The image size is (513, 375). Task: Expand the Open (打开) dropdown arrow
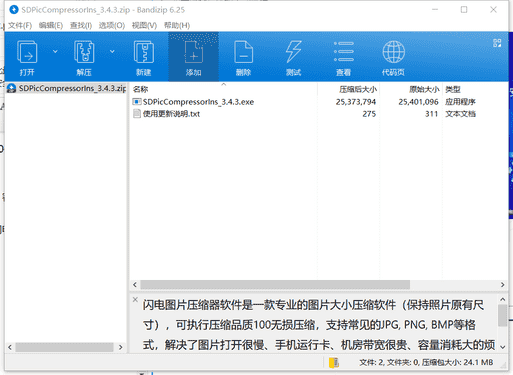tap(55, 51)
